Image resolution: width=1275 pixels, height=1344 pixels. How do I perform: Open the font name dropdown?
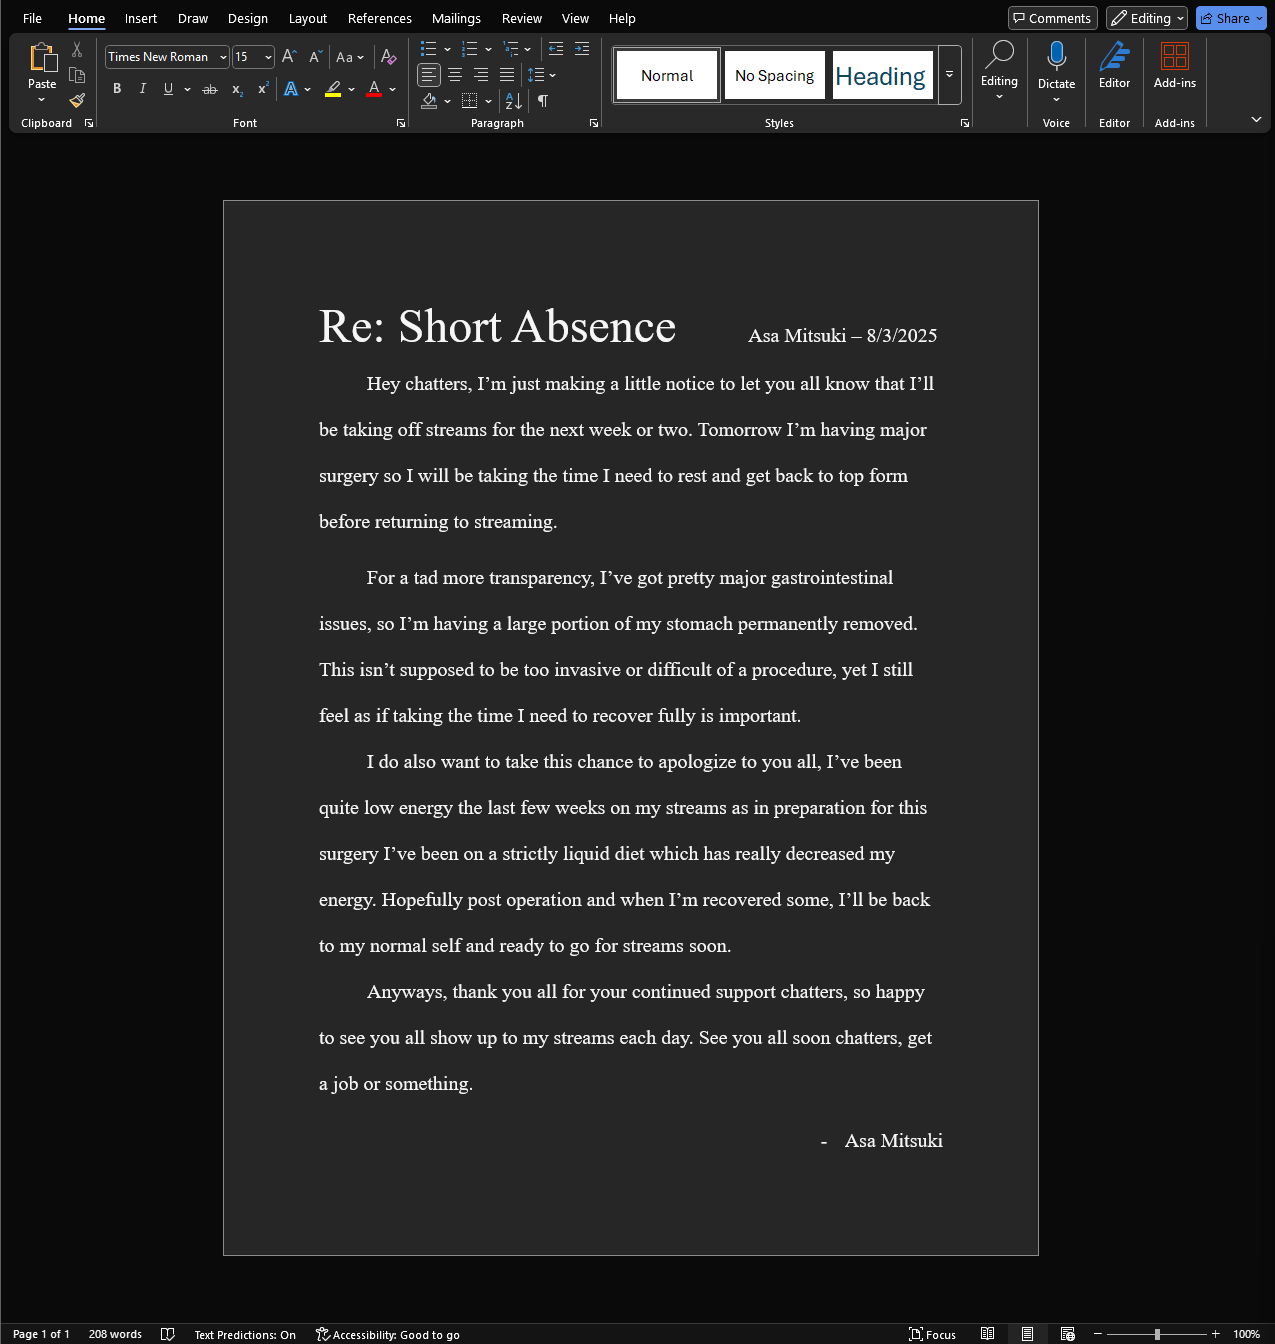coord(223,57)
